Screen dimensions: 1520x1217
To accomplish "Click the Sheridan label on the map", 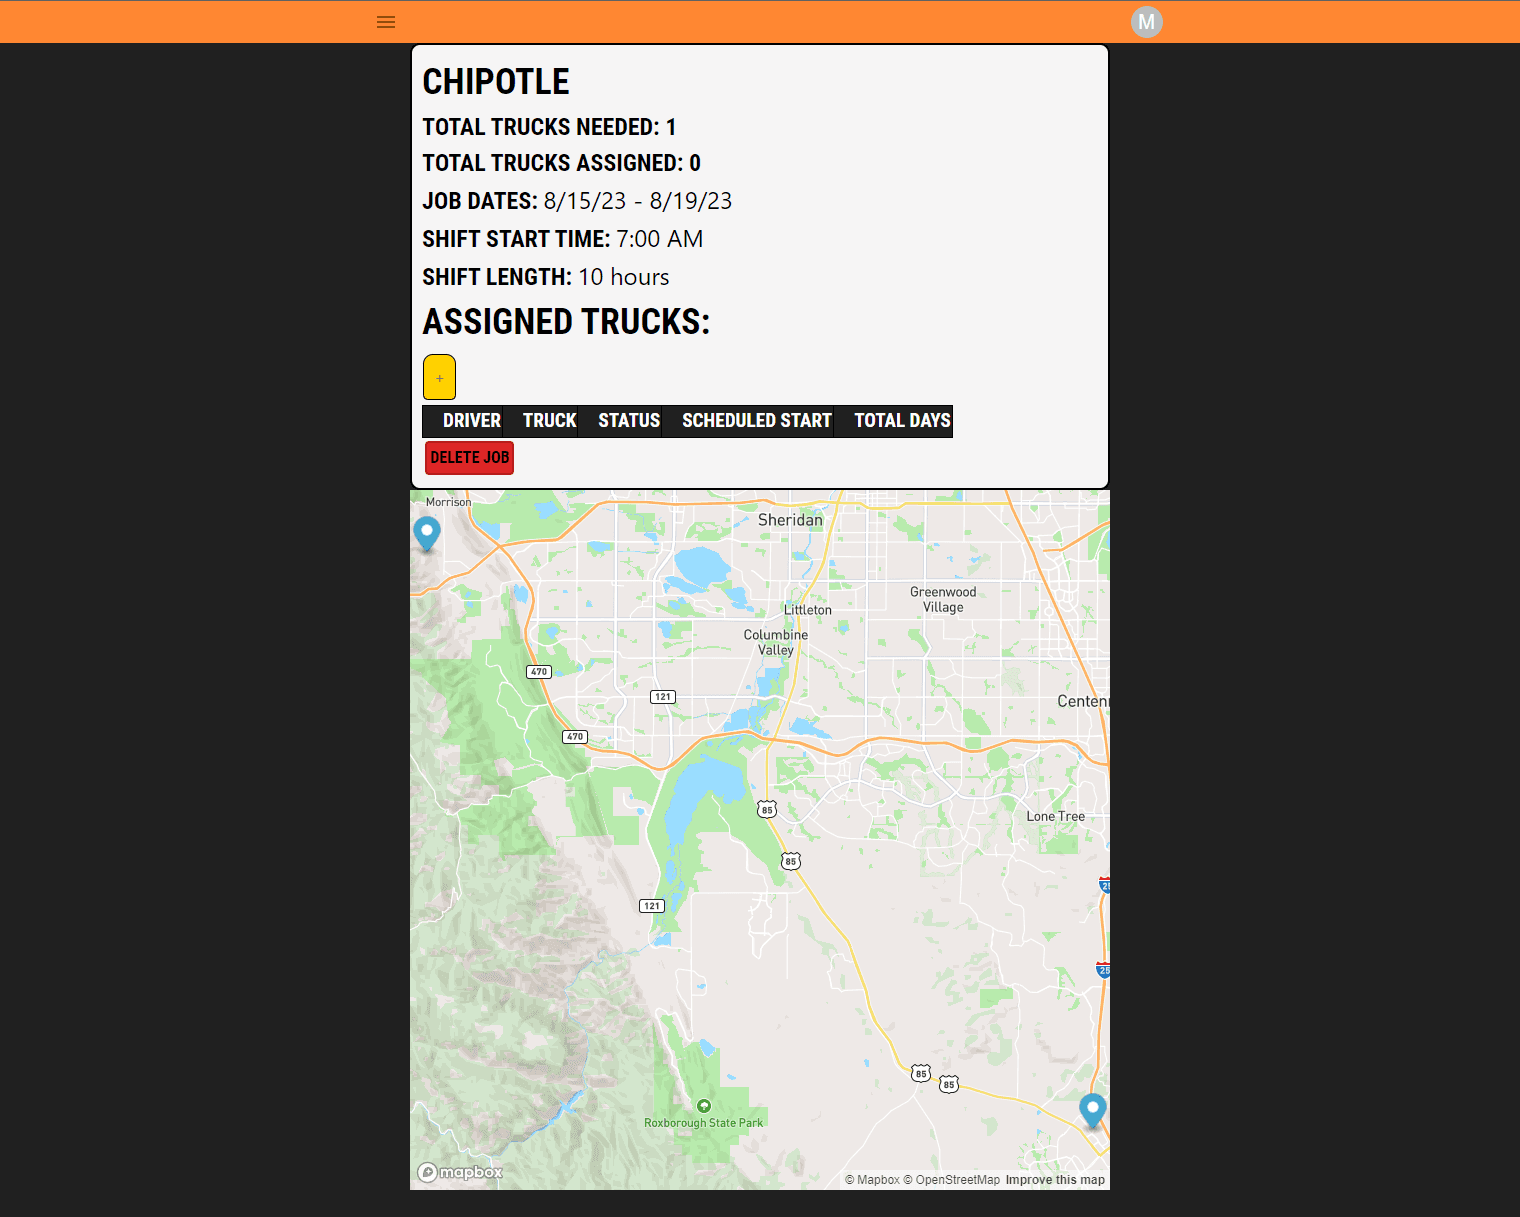I will pyautogui.click(x=790, y=520).
